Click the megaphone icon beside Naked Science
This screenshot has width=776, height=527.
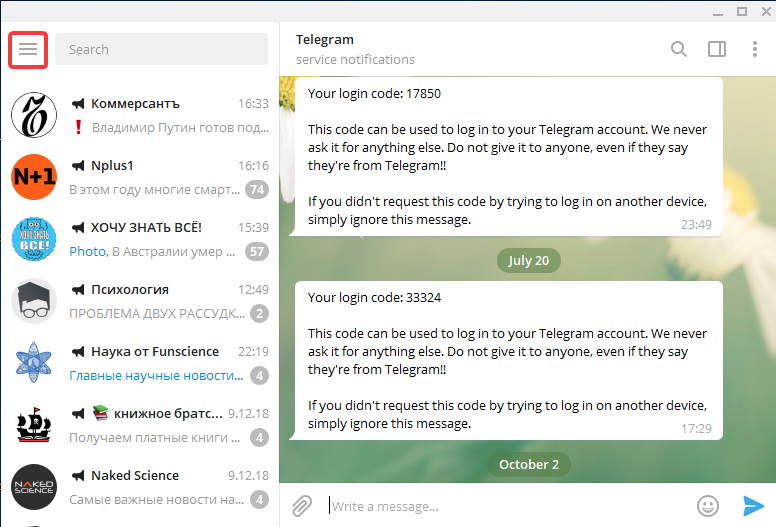click(x=78, y=476)
